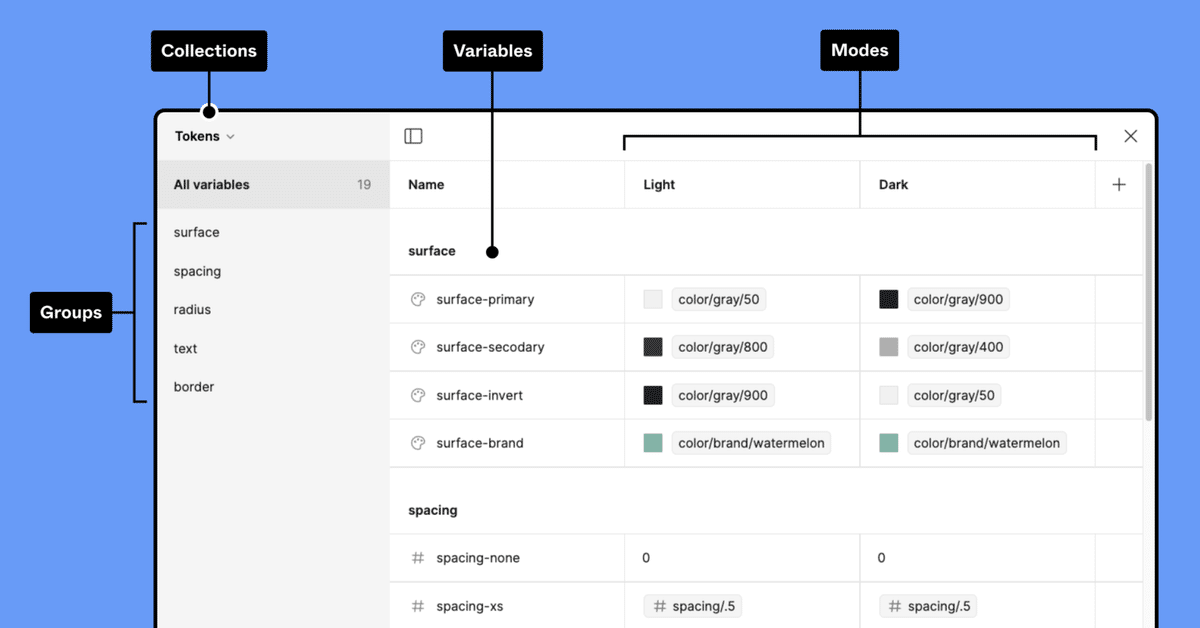
Task: Click the spacing group heading in table
Action: (433, 510)
